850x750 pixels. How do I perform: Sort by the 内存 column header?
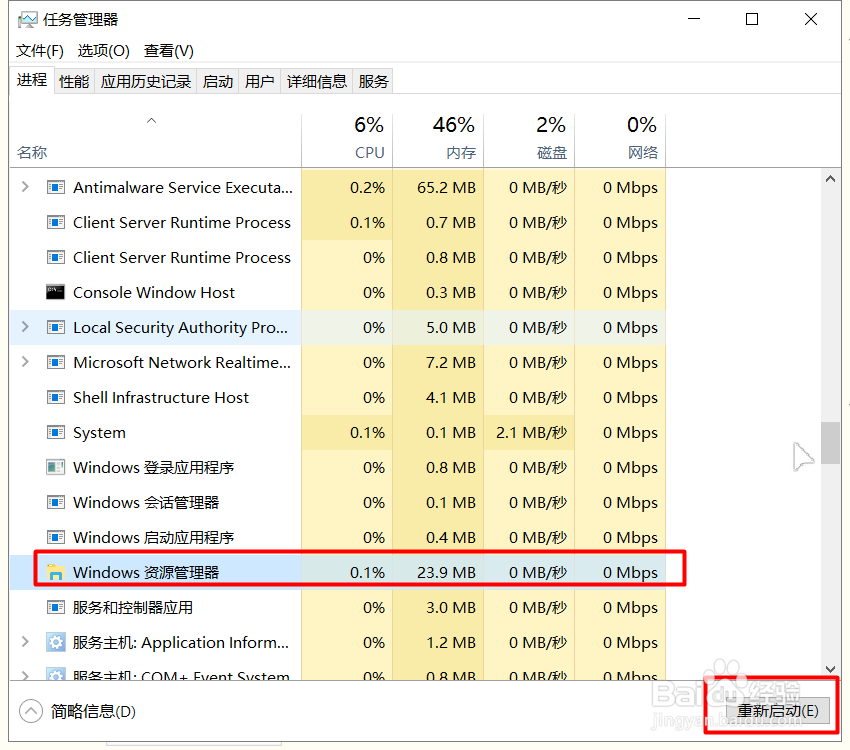click(438, 140)
